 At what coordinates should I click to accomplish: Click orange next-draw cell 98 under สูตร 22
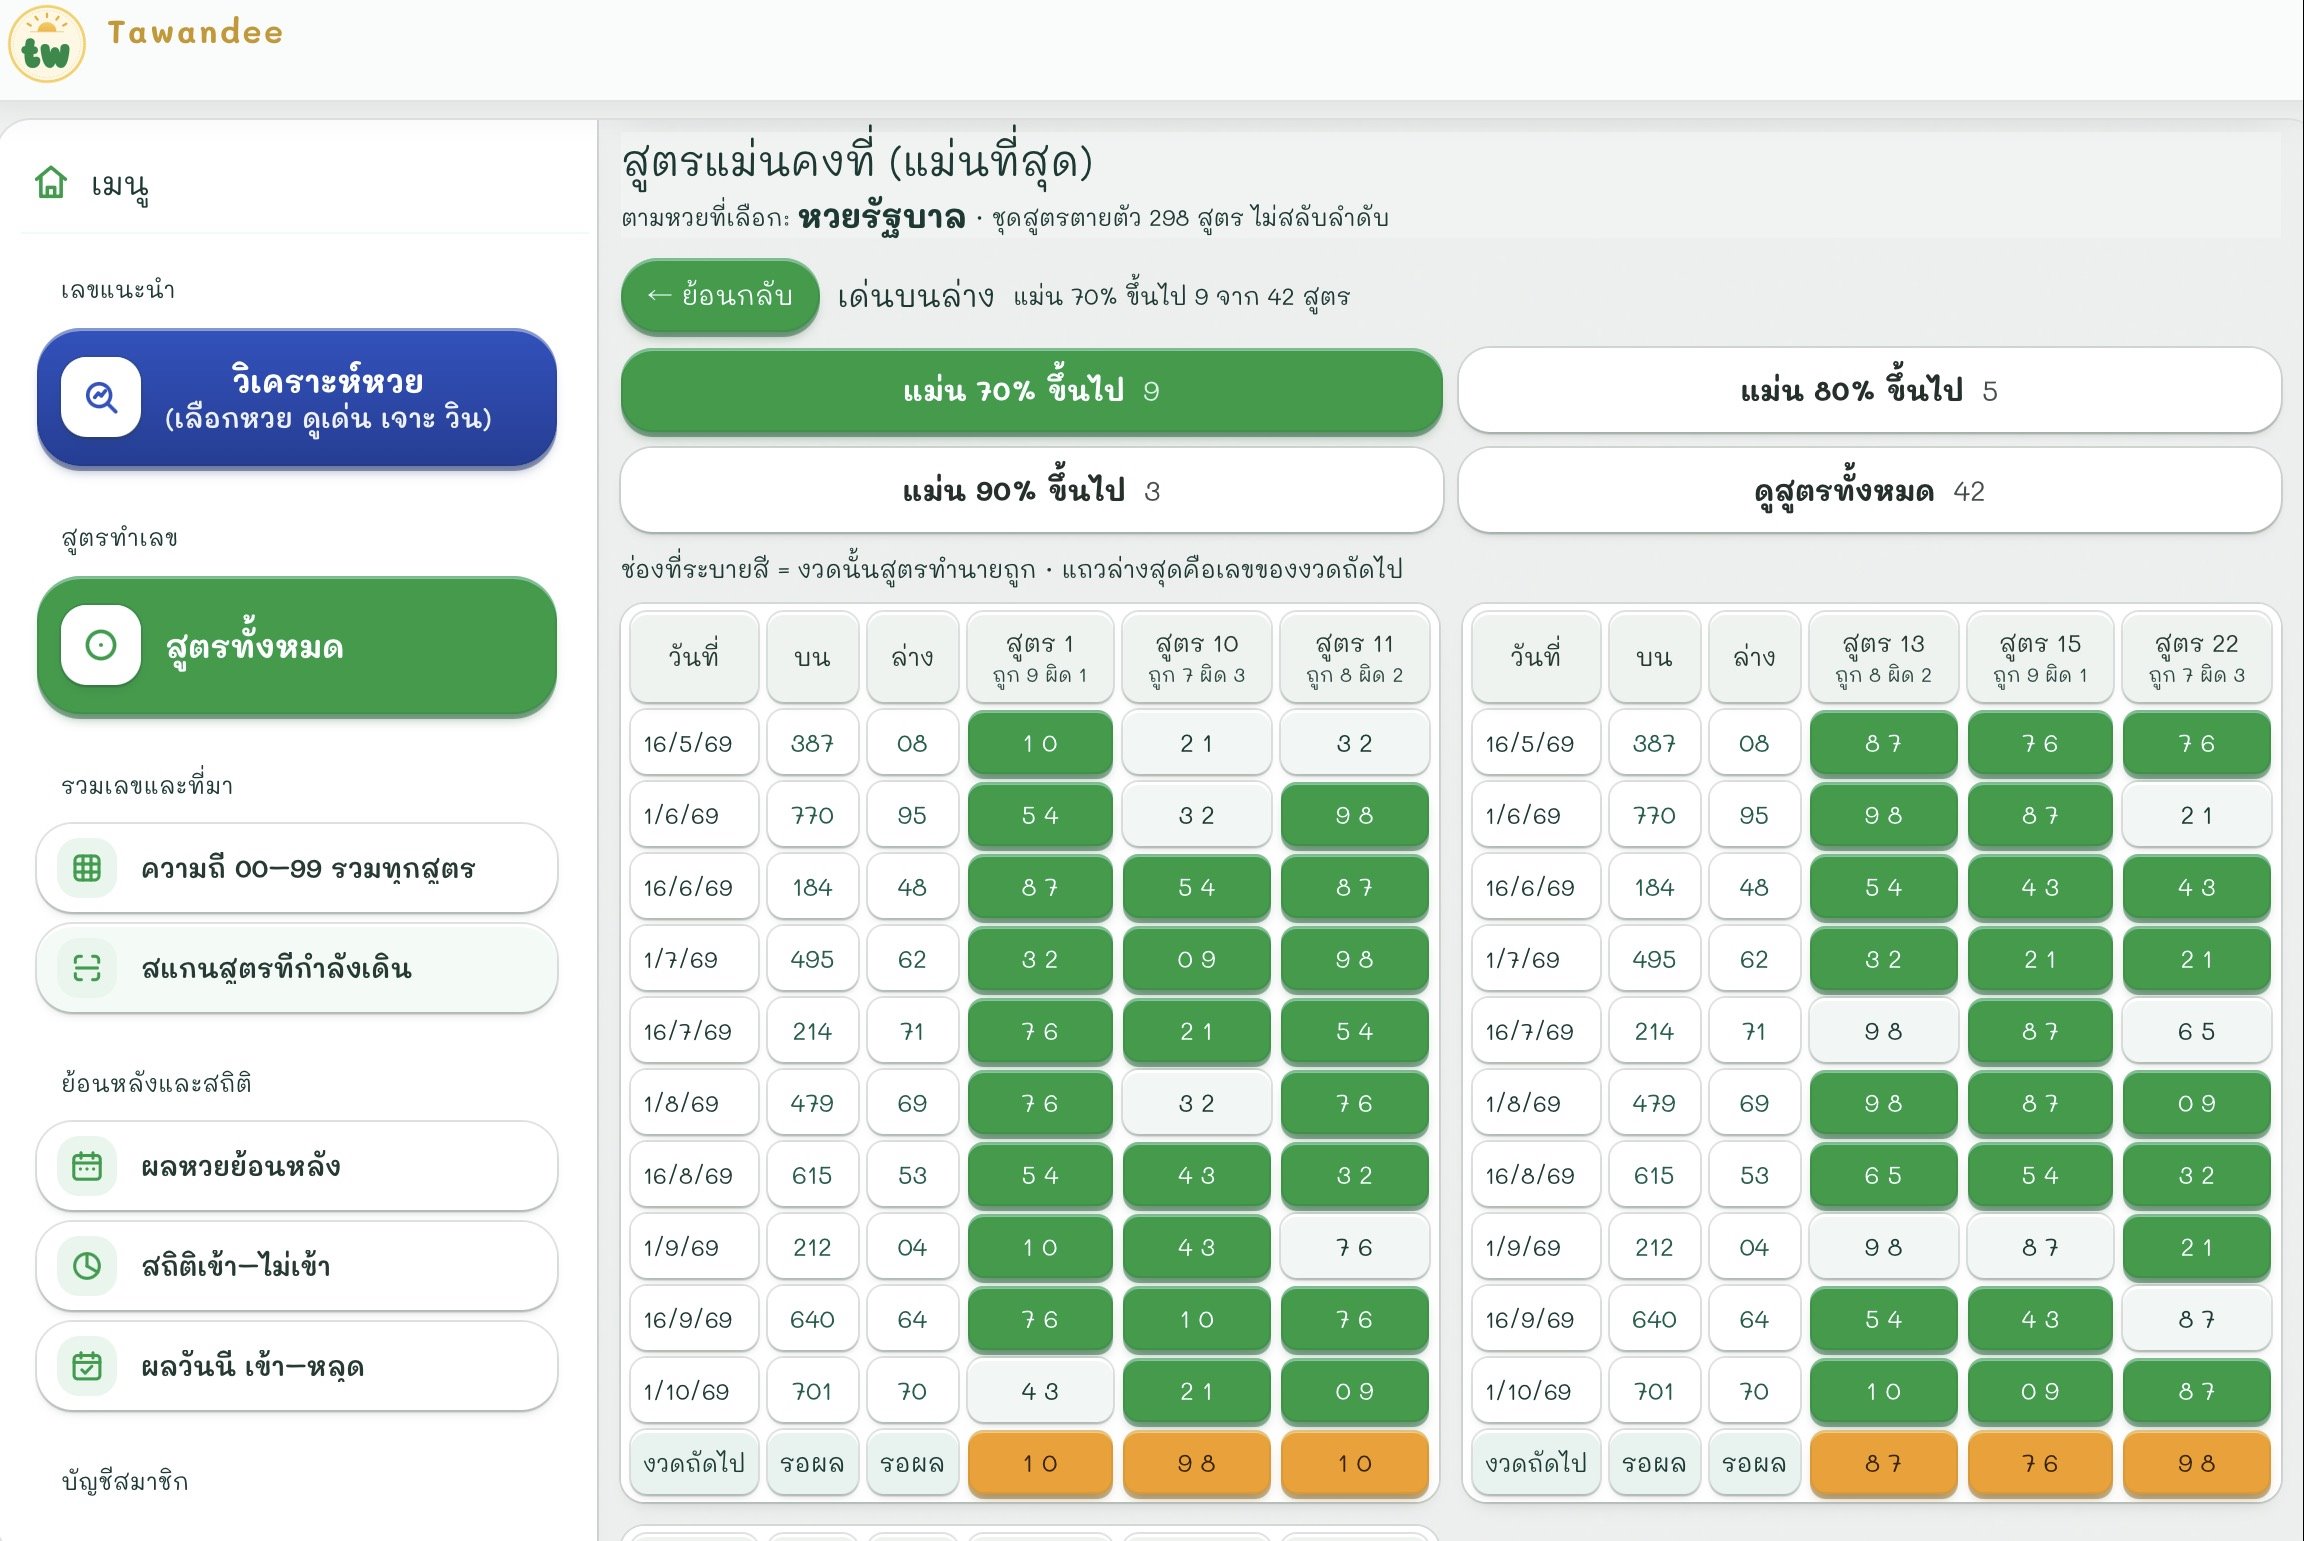2196,1463
